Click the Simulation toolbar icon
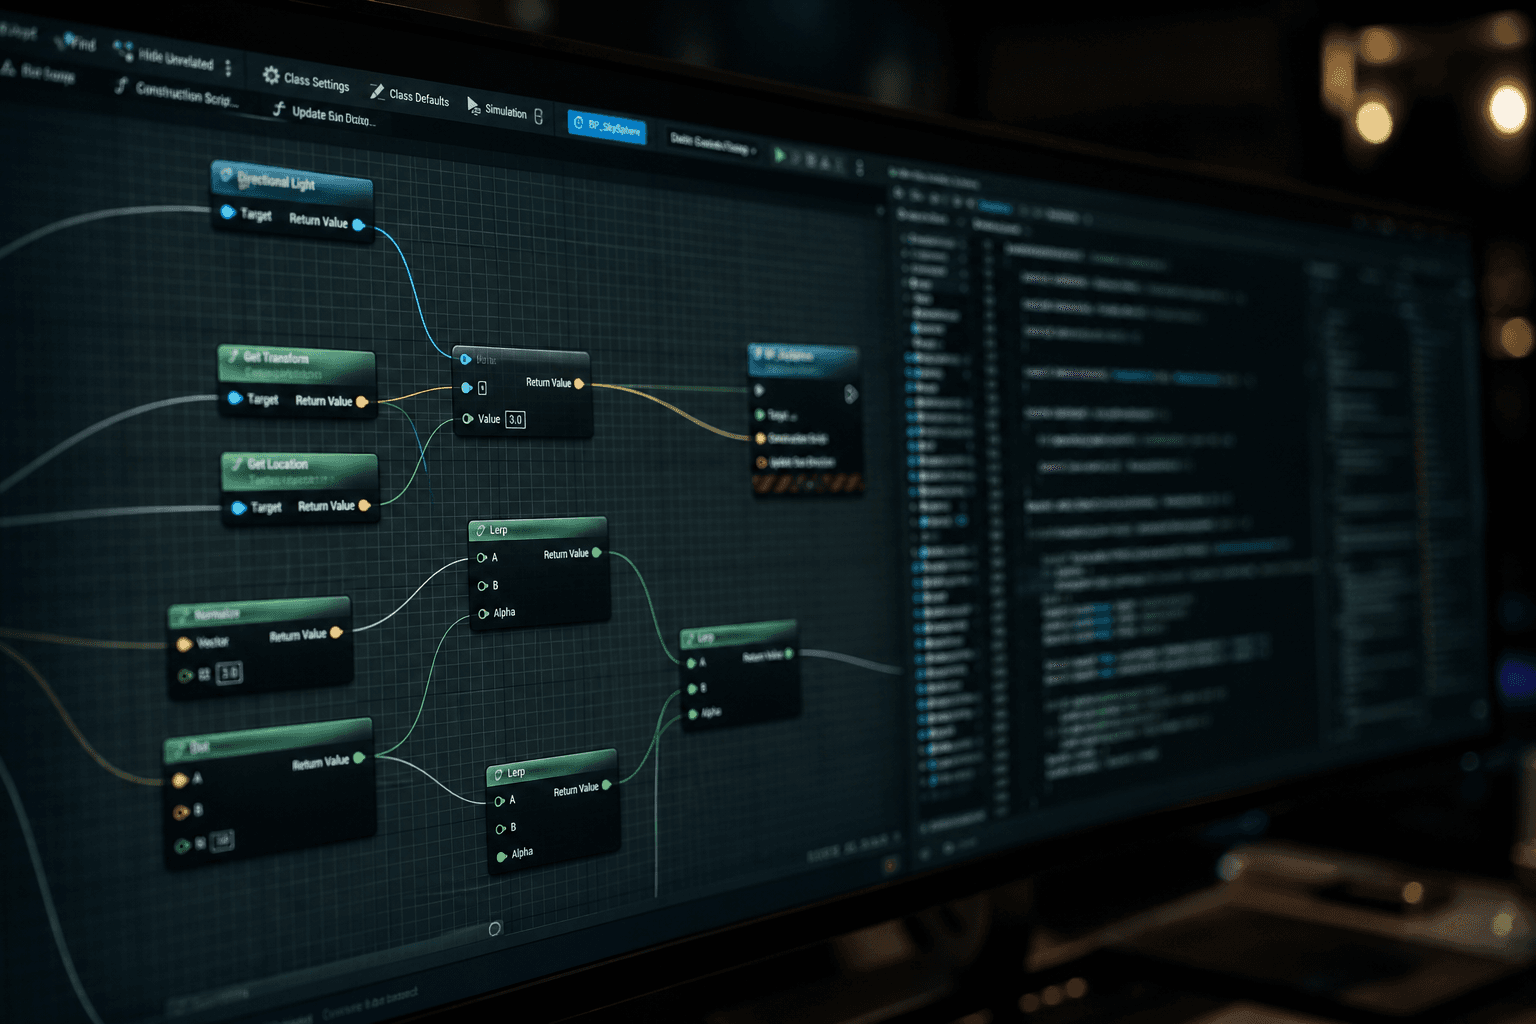Viewport: 1536px width, 1024px height. pos(474,106)
